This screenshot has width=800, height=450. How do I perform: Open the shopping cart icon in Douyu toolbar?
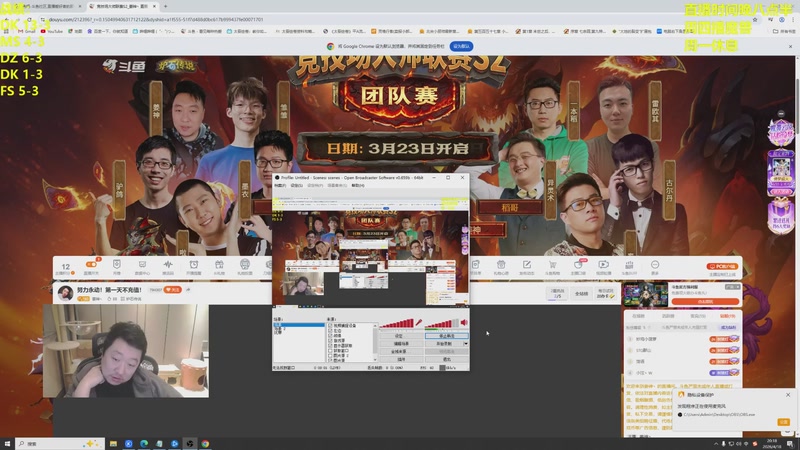point(553,264)
